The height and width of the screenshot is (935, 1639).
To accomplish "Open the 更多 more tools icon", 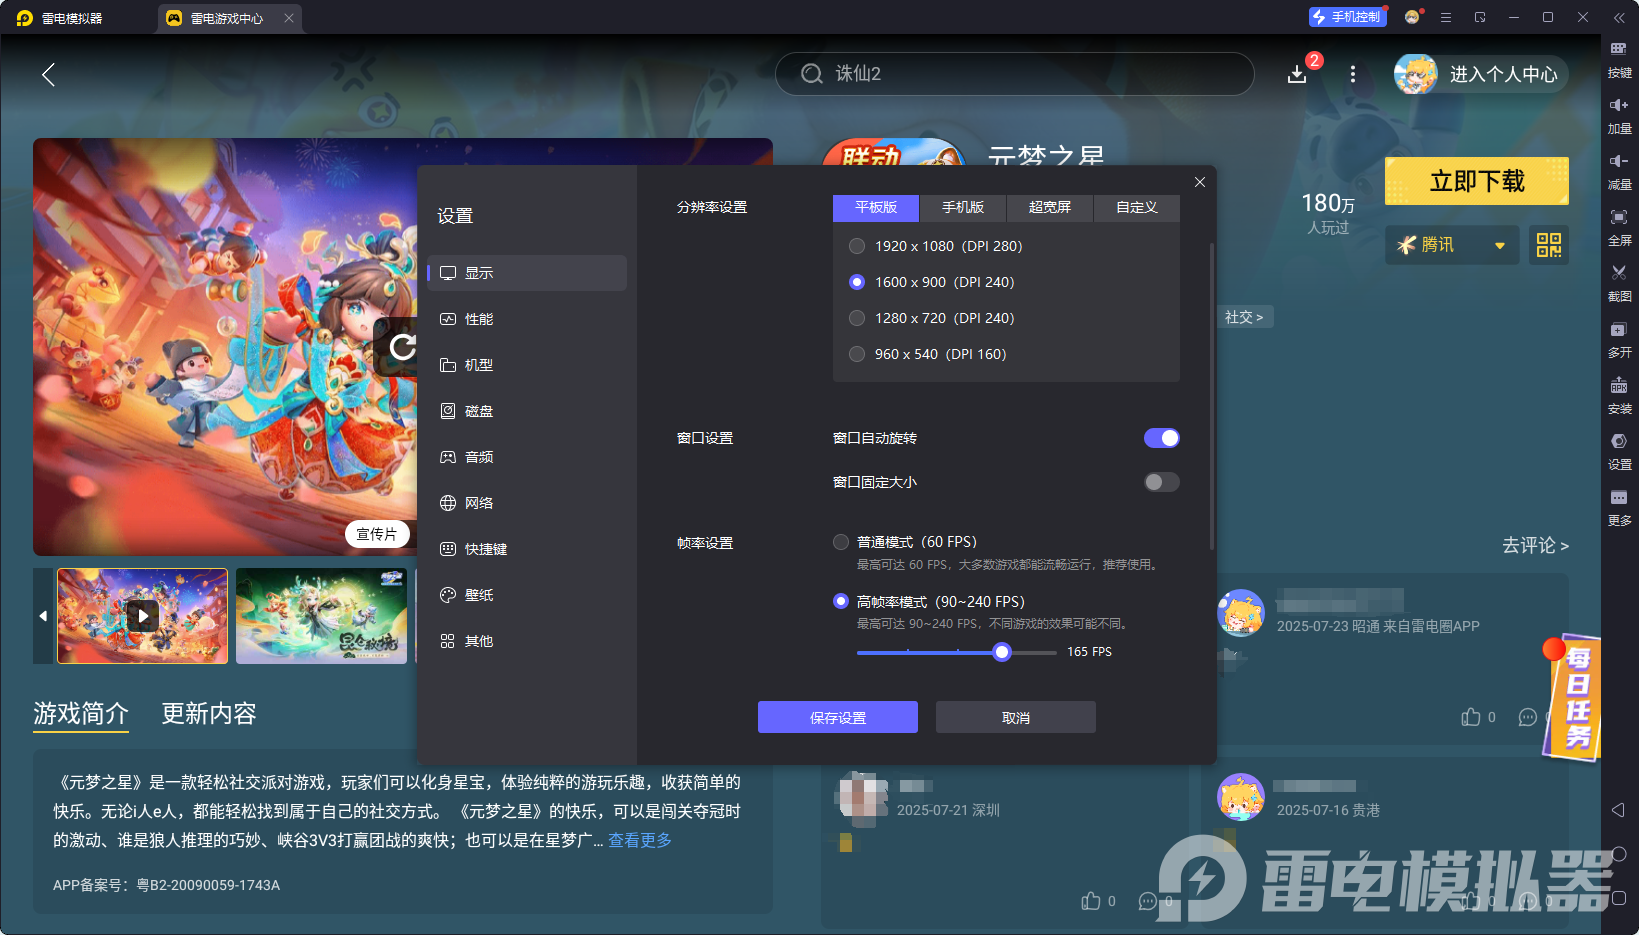I will pos(1619,507).
